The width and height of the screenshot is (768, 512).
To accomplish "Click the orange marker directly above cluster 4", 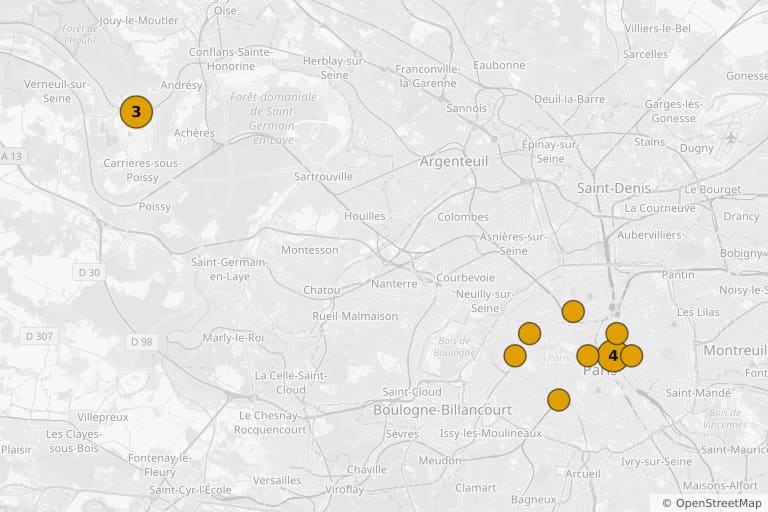I will pyautogui.click(x=617, y=334).
